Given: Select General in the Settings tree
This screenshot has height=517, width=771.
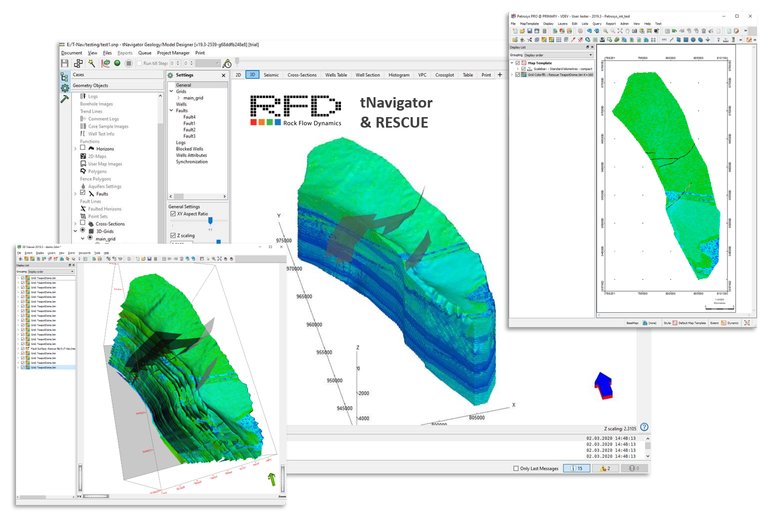Looking at the screenshot, I should (x=183, y=85).
